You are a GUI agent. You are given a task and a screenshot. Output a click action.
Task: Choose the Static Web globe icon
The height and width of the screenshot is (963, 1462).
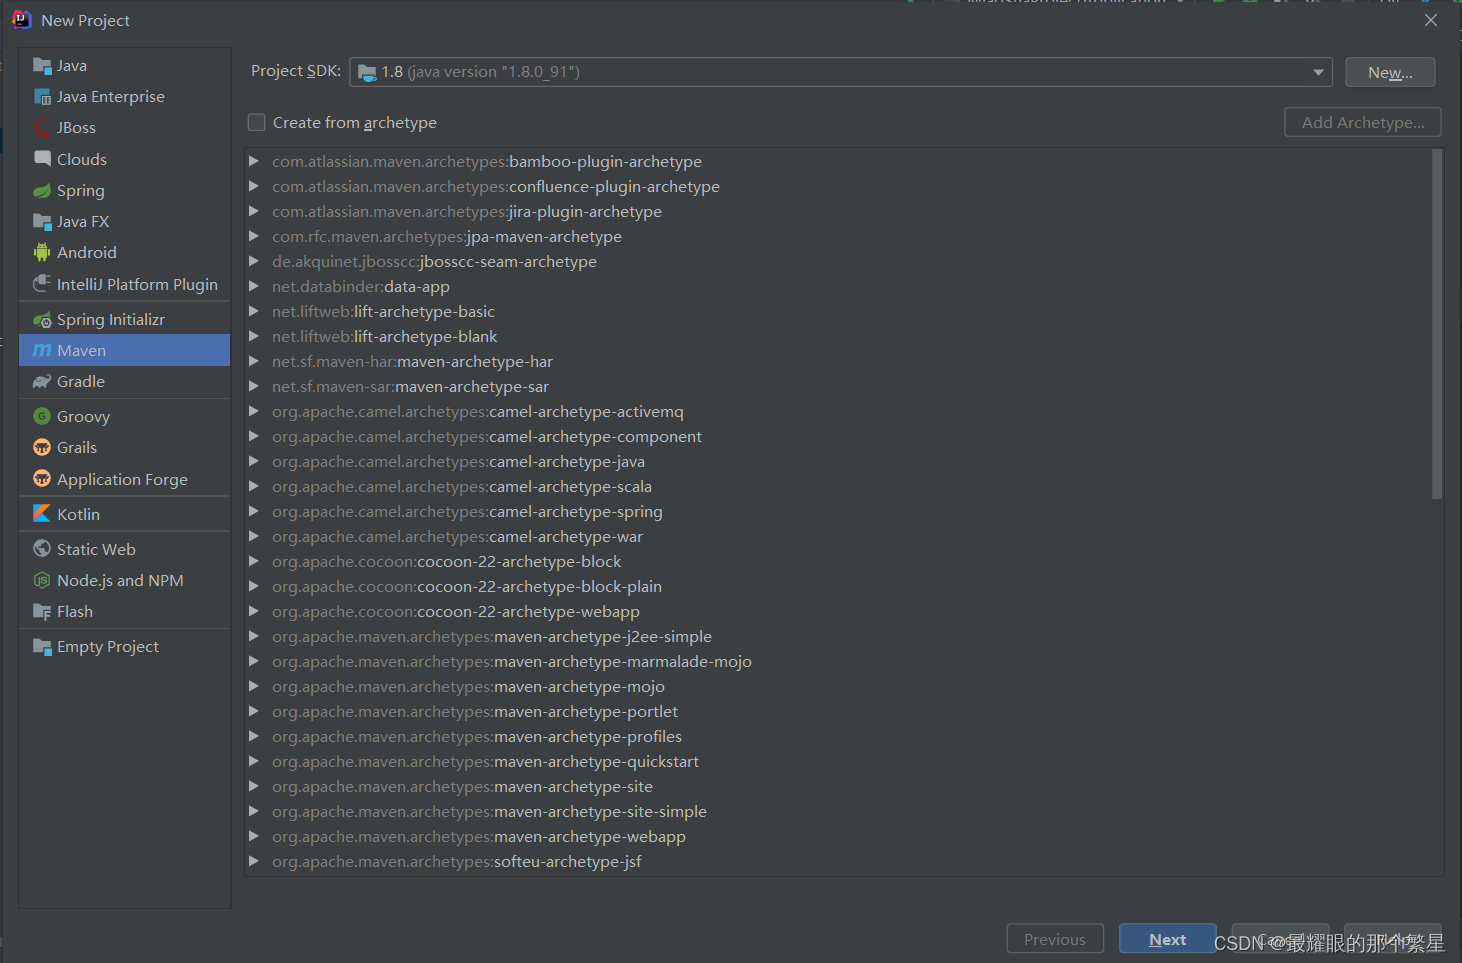click(x=42, y=549)
